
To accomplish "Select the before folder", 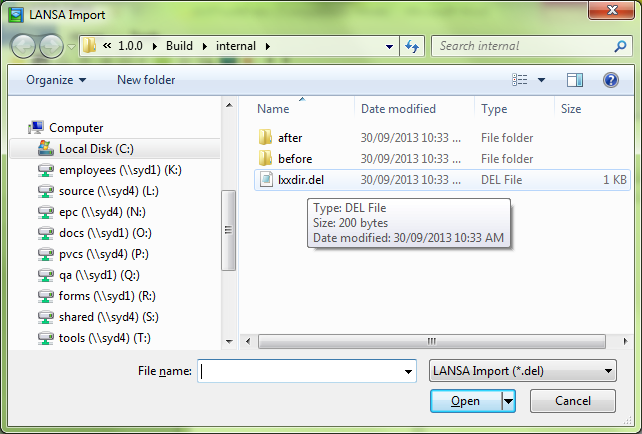I will point(295,159).
